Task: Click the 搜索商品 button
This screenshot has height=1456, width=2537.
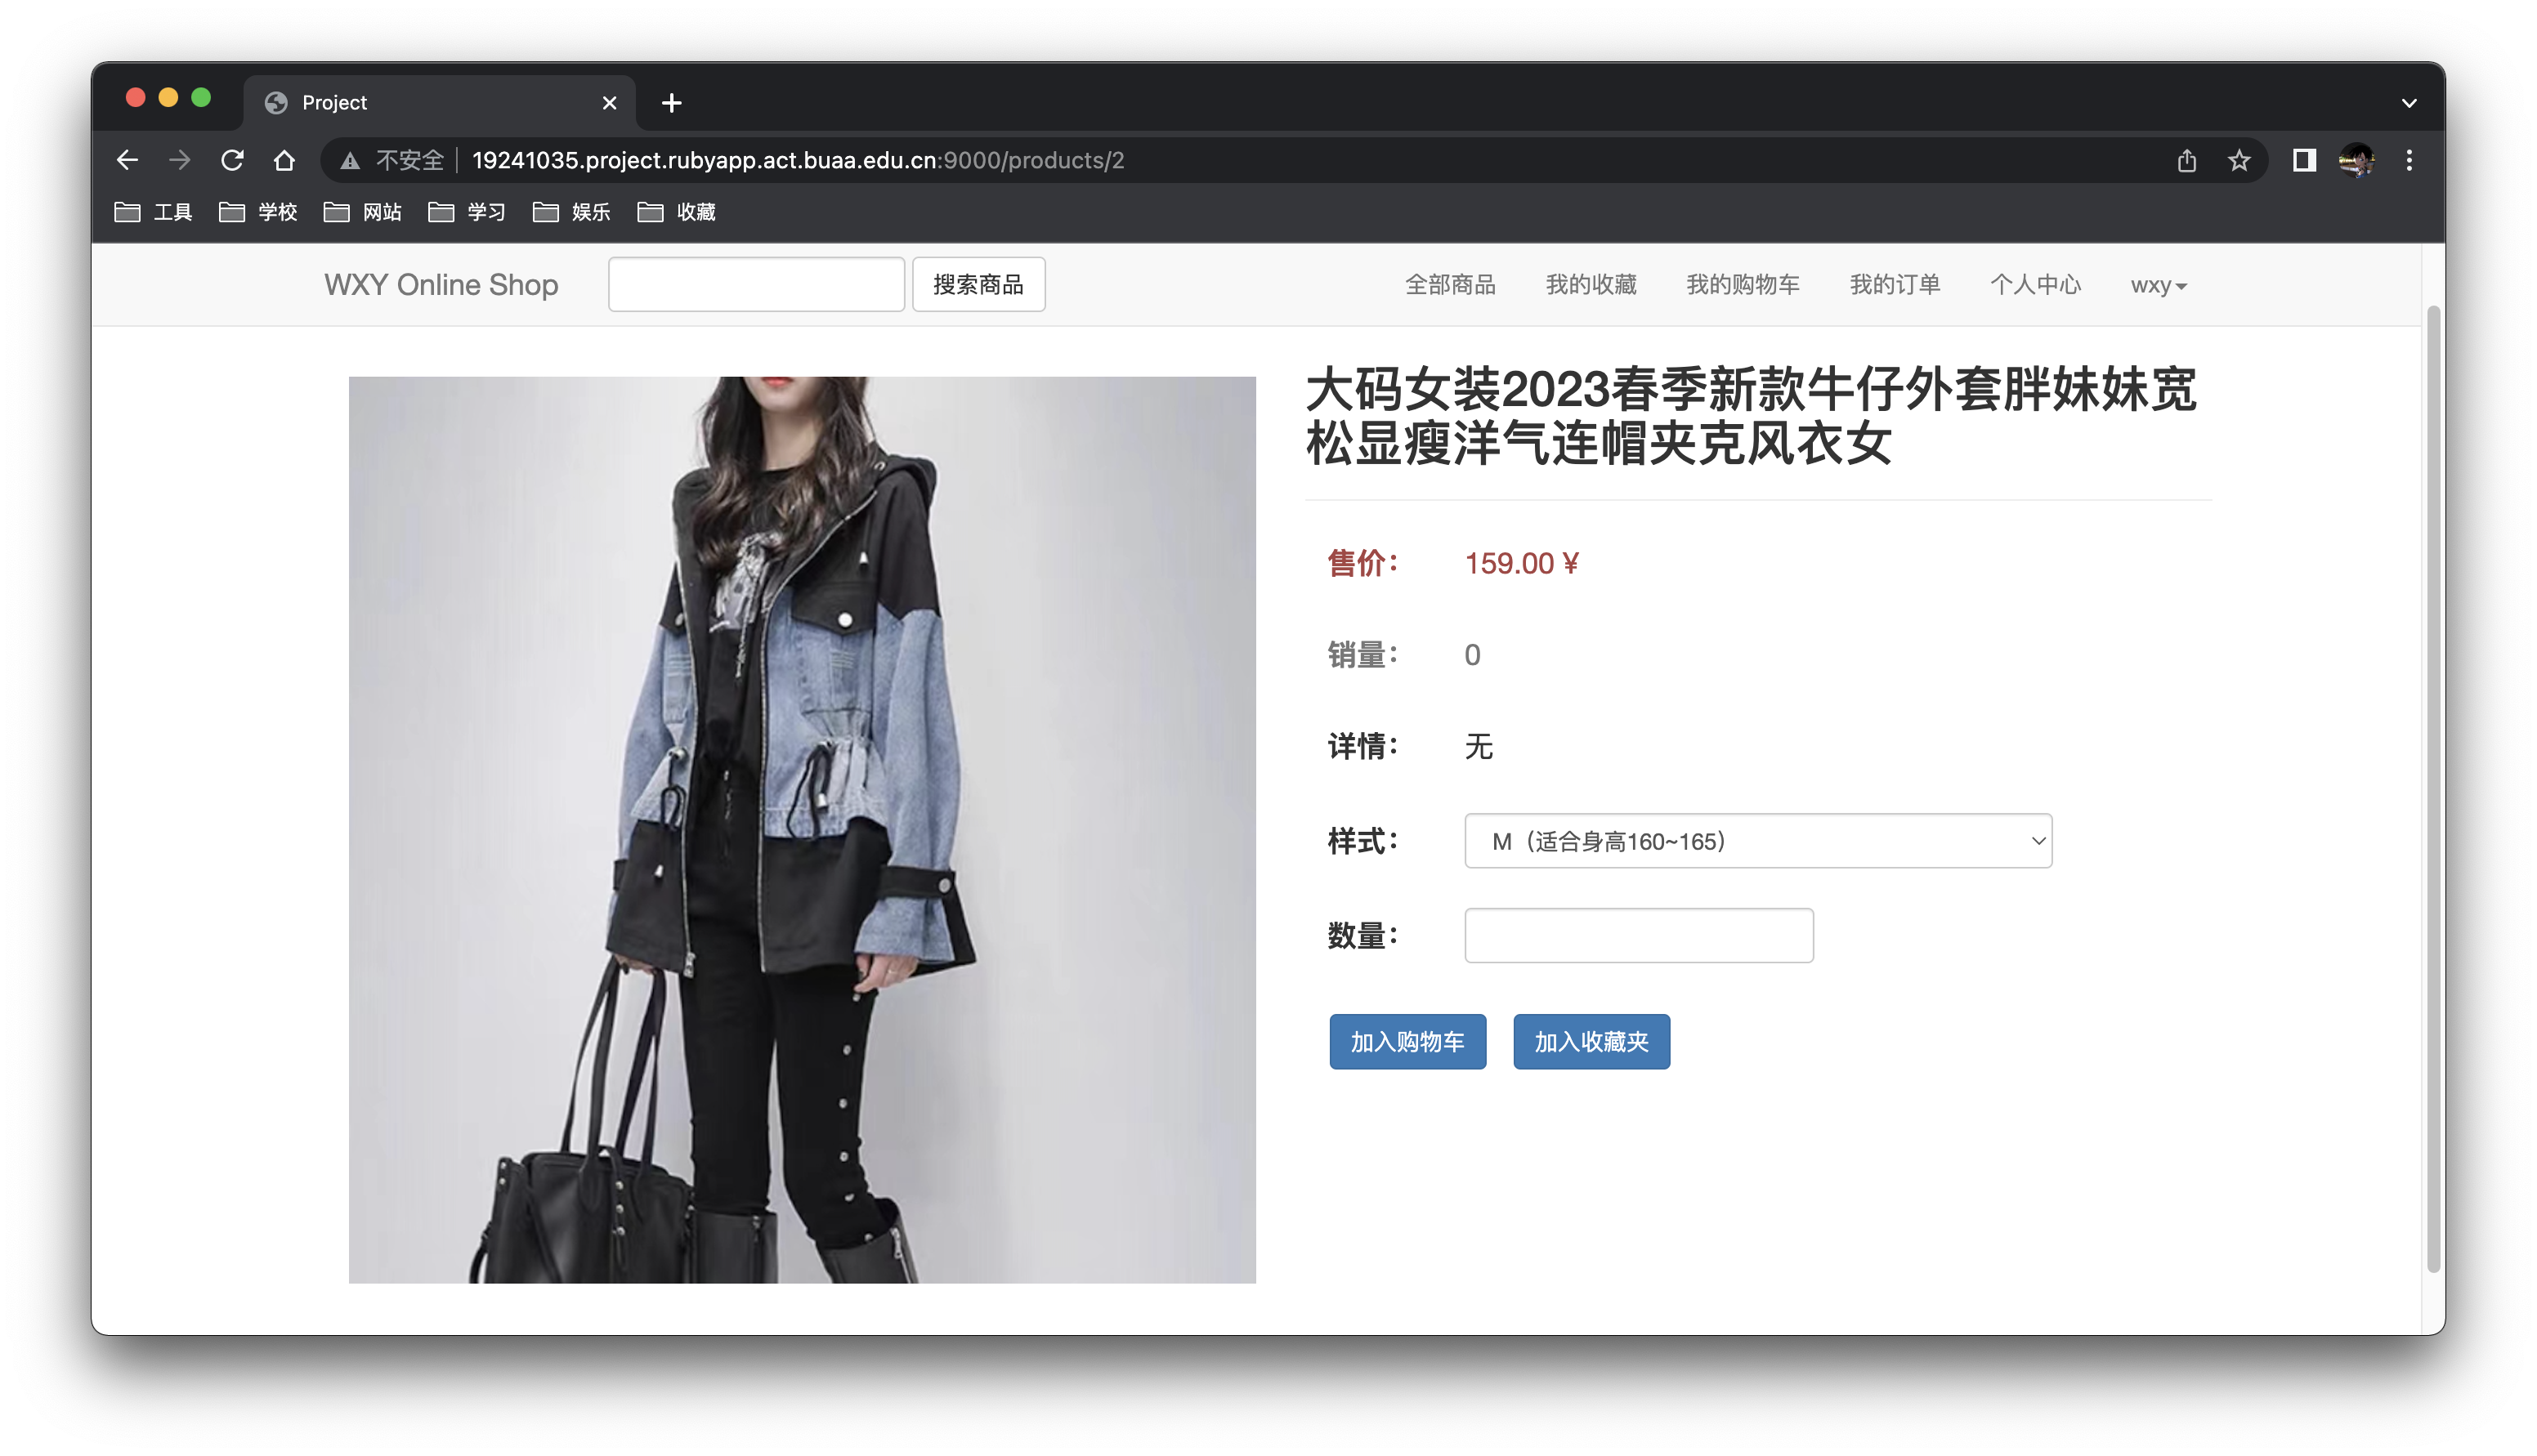Action: pos(978,284)
